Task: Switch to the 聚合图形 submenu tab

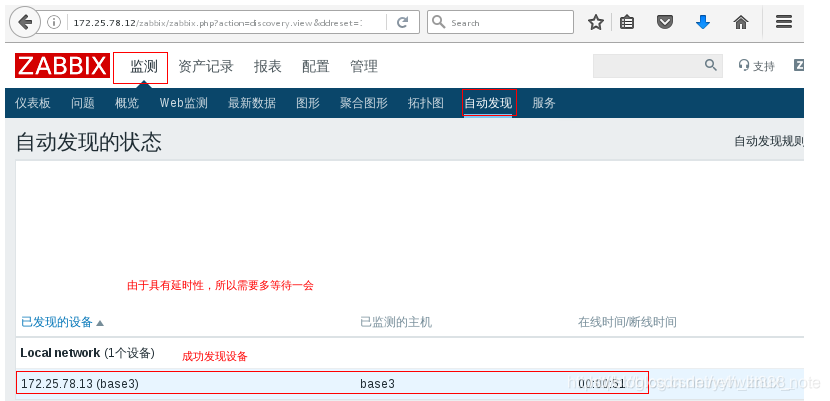Action: (x=364, y=103)
